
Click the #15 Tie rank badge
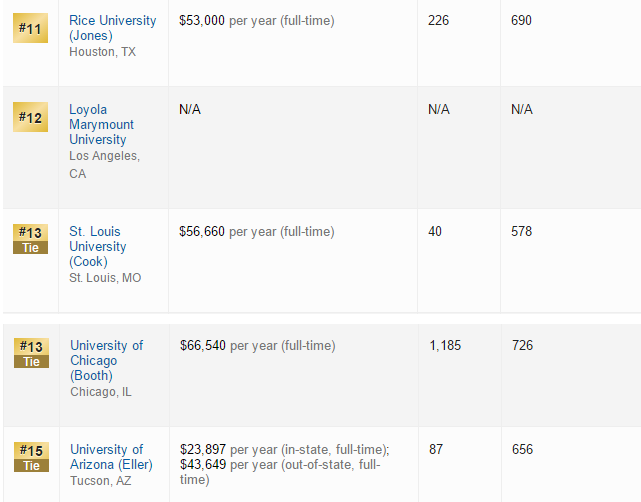(x=30, y=457)
